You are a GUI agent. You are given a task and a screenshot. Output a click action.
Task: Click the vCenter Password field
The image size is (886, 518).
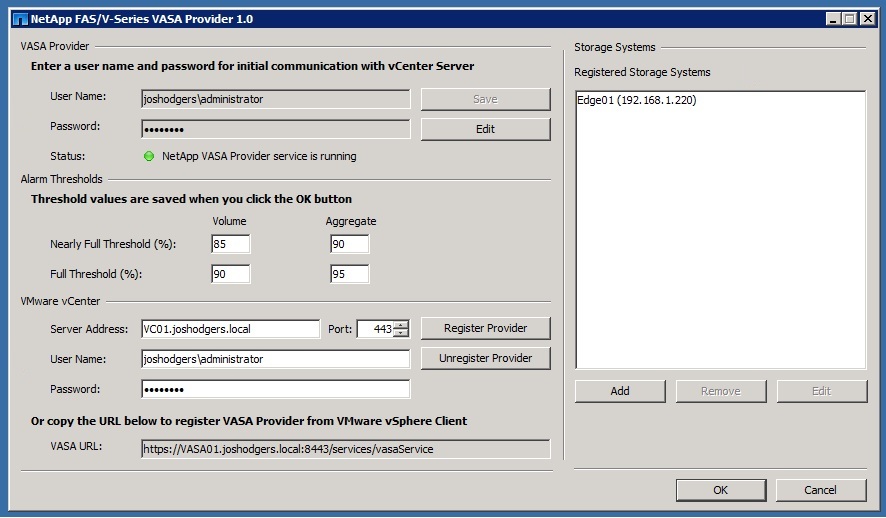(x=275, y=389)
